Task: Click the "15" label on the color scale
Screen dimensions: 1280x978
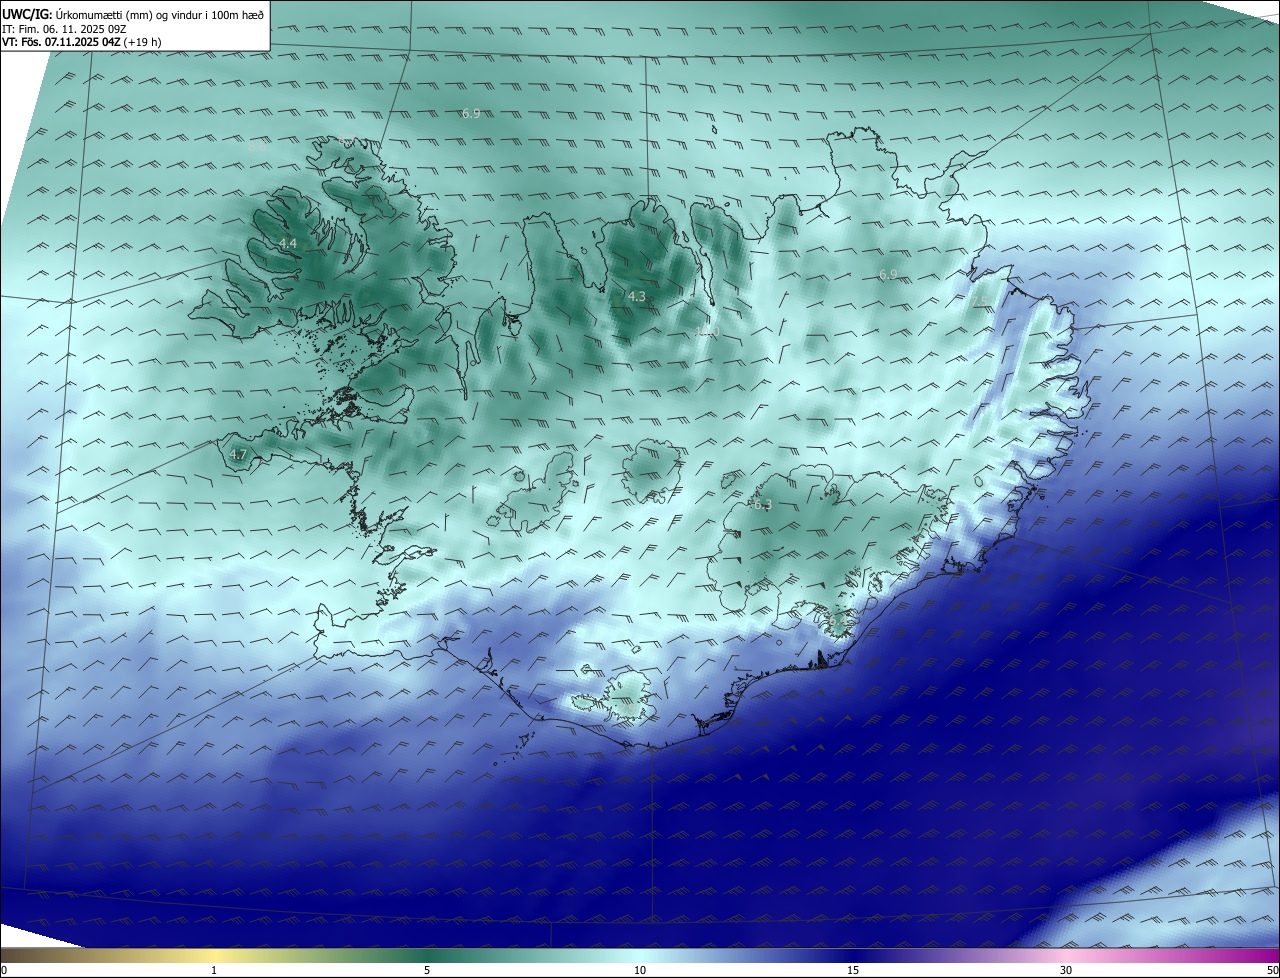Action: click(853, 970)
